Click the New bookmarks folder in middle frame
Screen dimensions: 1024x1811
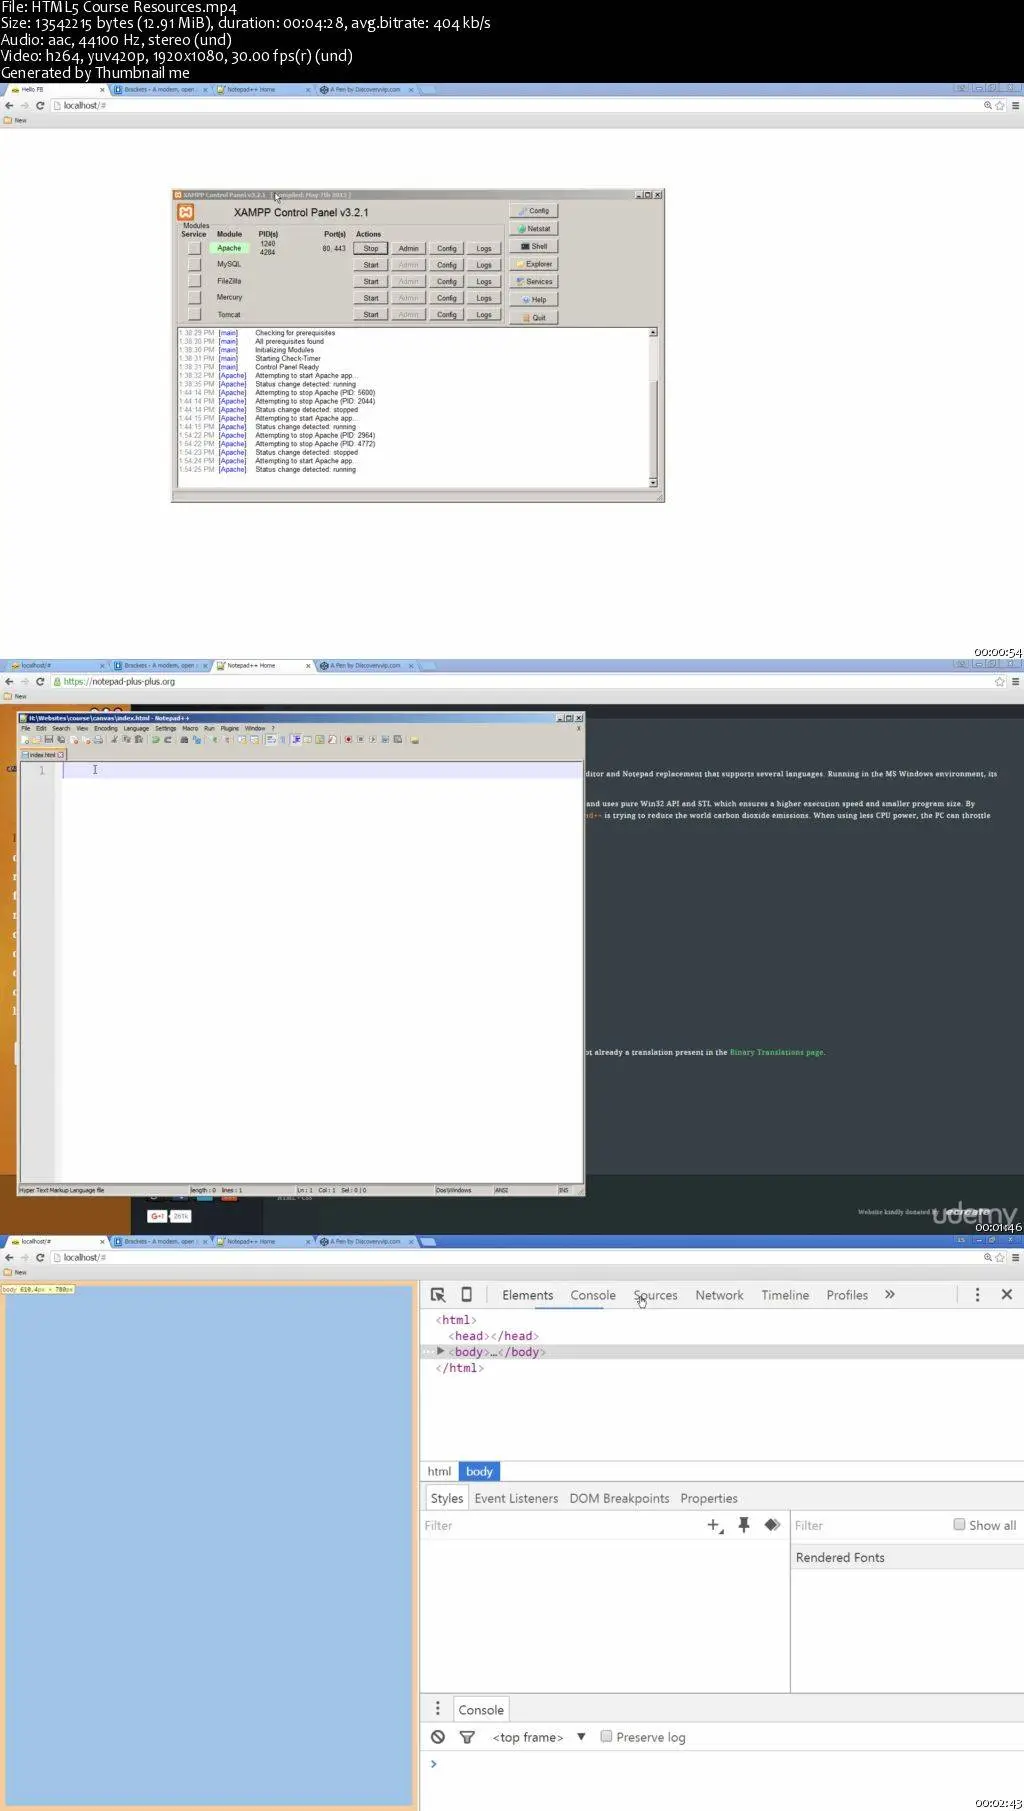click(15, 696)
